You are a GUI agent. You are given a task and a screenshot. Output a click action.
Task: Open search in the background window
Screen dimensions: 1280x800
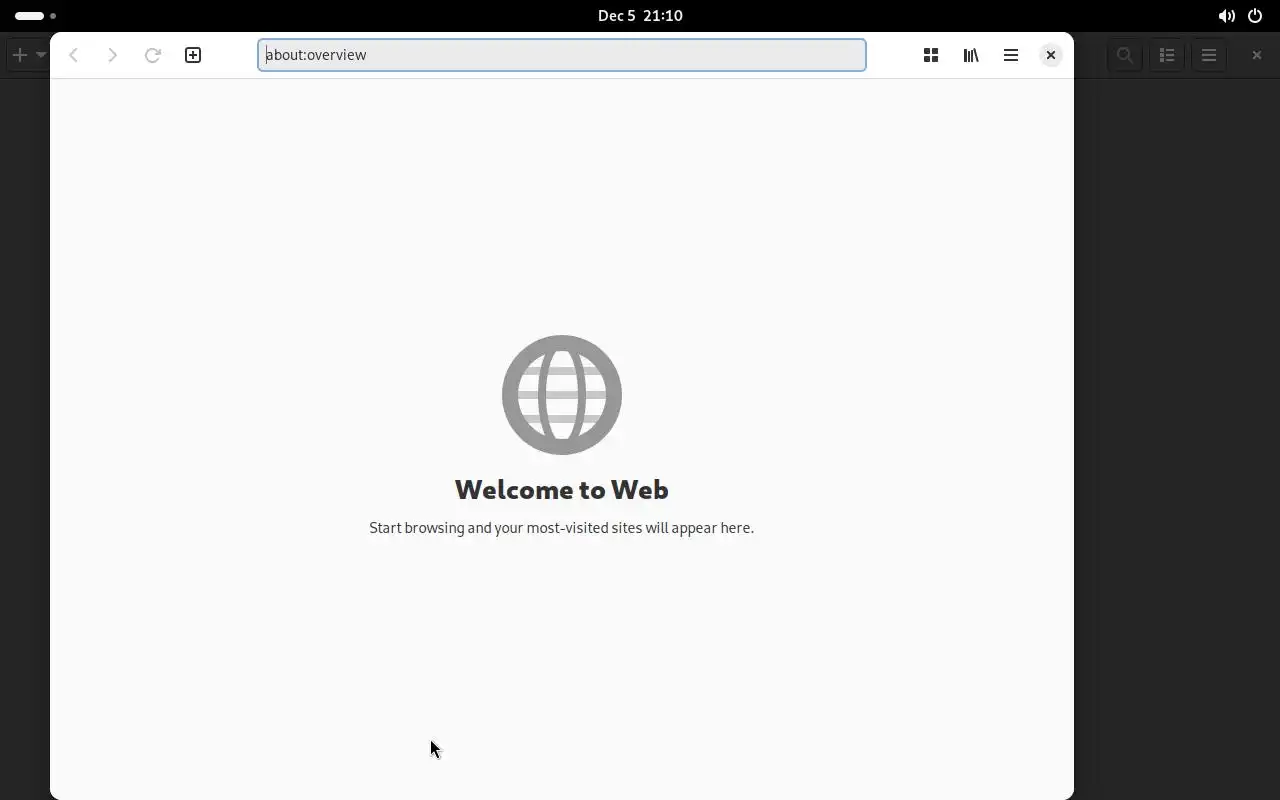[1125, 55]
